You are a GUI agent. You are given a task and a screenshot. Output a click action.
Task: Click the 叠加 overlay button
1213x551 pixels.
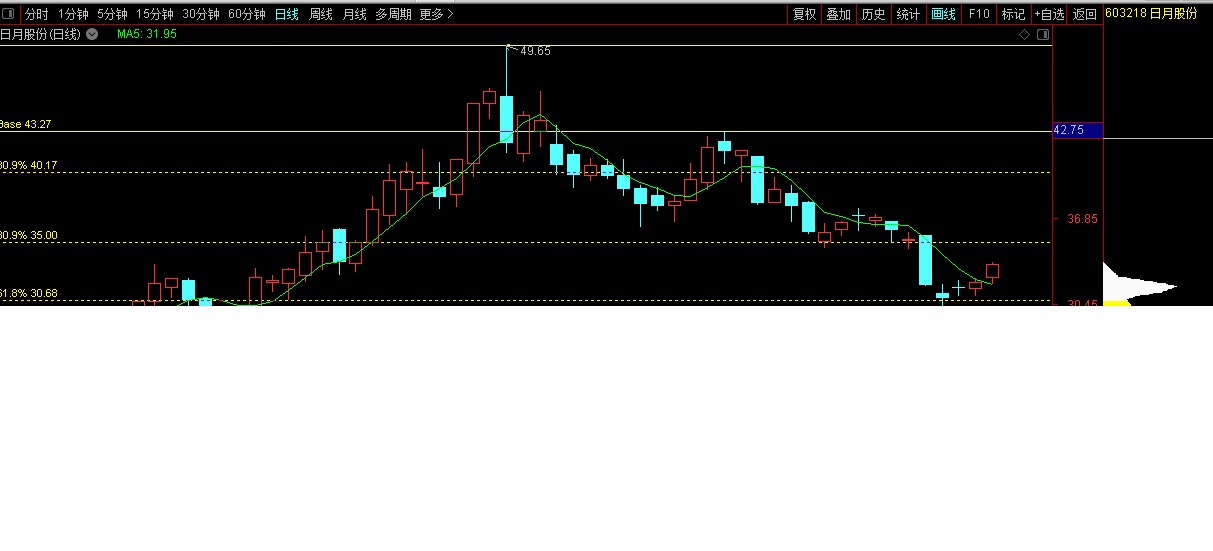(839, 14)
